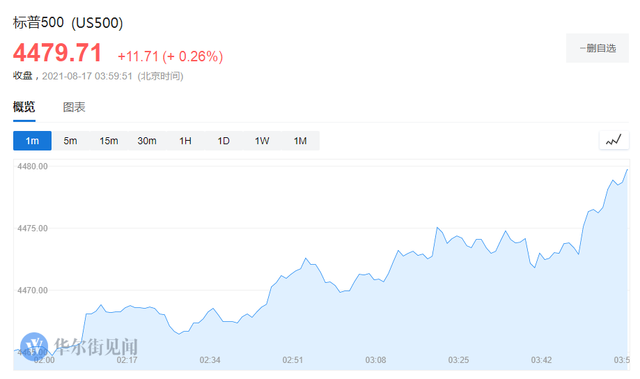
Task: Select the 1W interval
Action: click(262, 141)
